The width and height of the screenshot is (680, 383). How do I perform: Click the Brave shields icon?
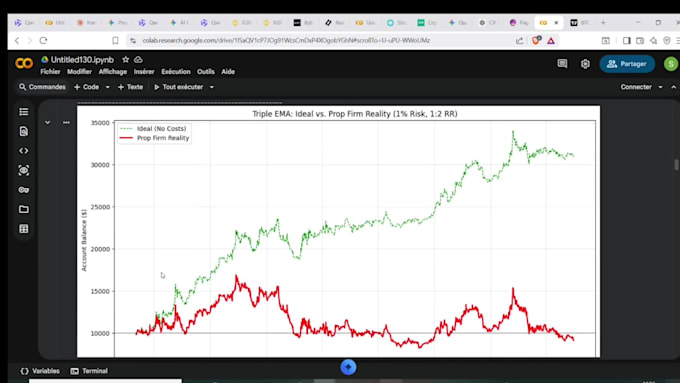[536, 40]
